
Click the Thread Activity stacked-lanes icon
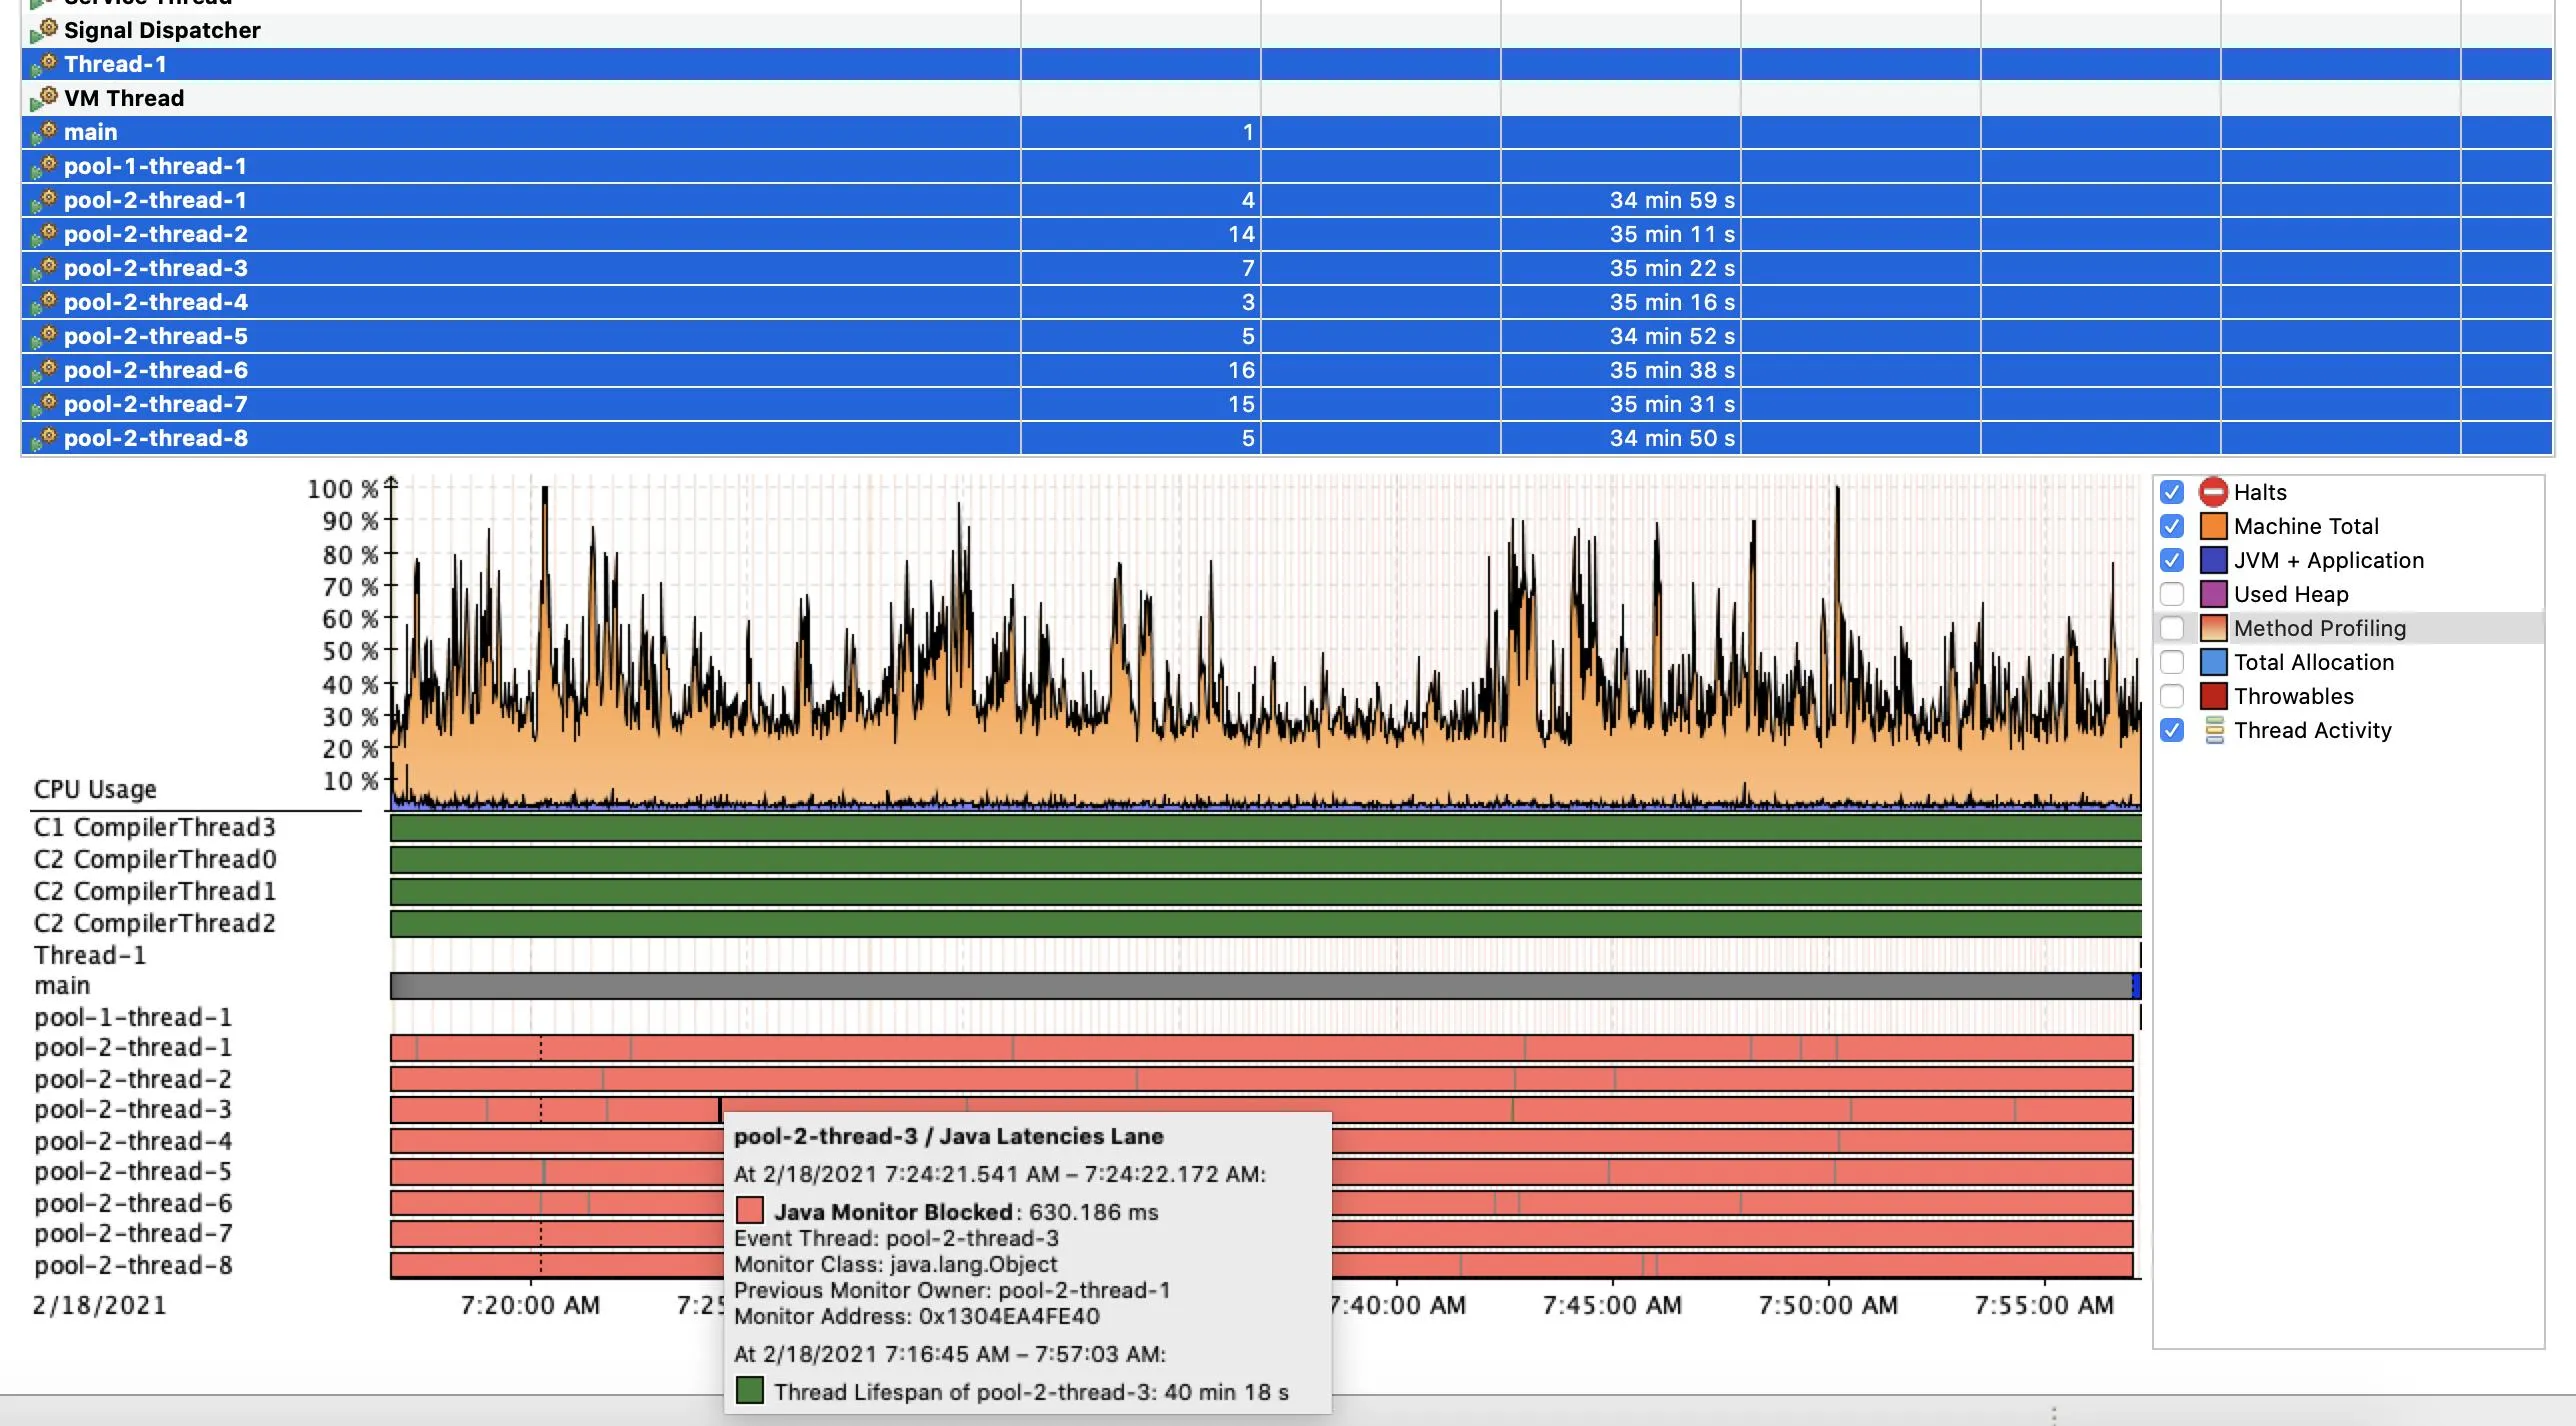coord(2214,731)
